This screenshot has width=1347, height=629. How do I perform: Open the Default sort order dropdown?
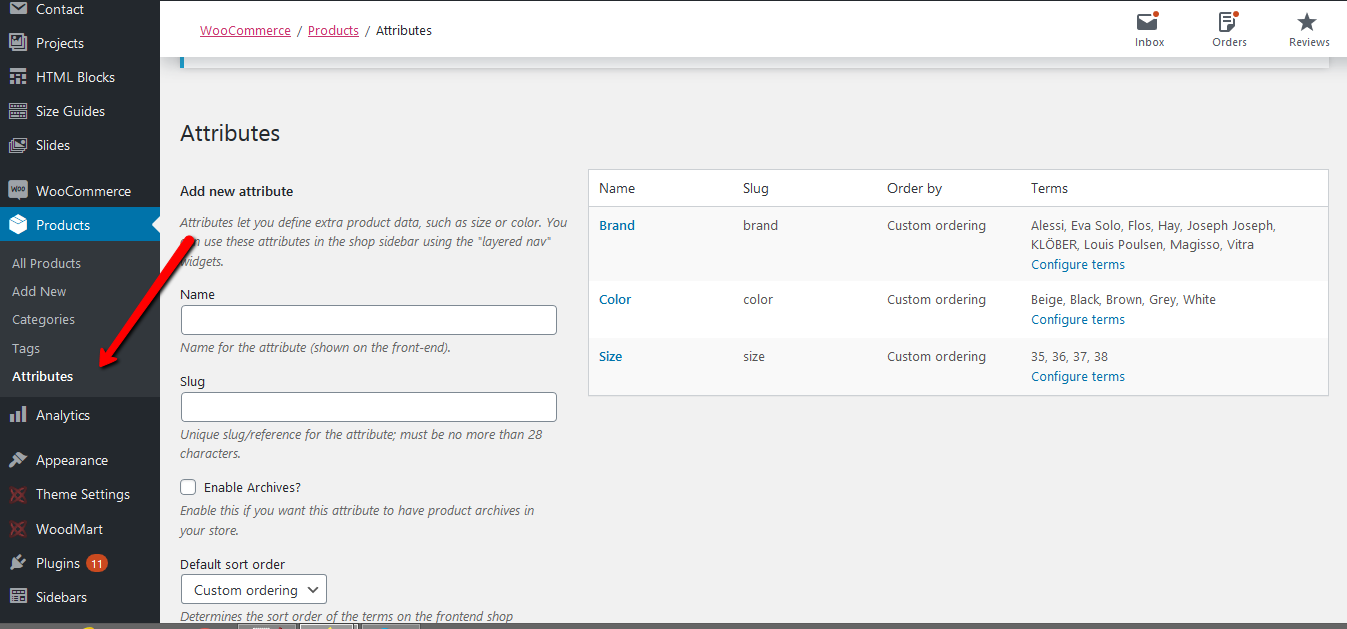[254, 590]
